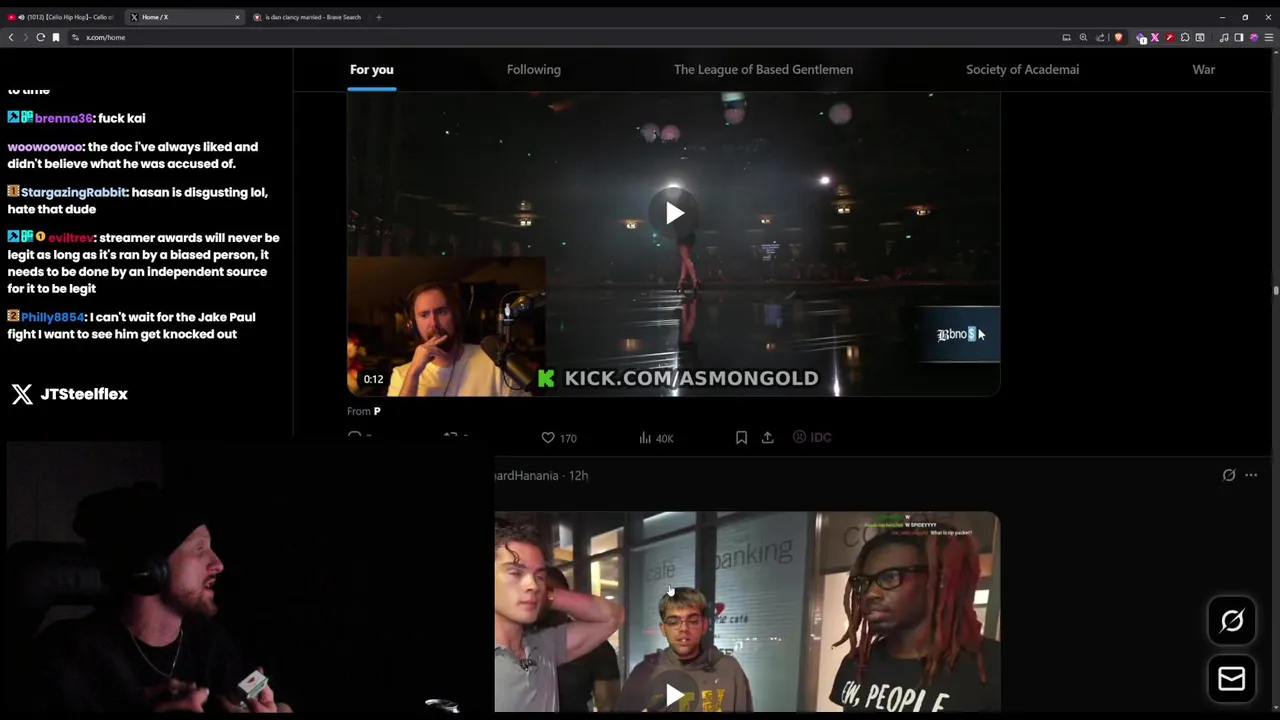Open pink X extension icon

(1155, 37)
